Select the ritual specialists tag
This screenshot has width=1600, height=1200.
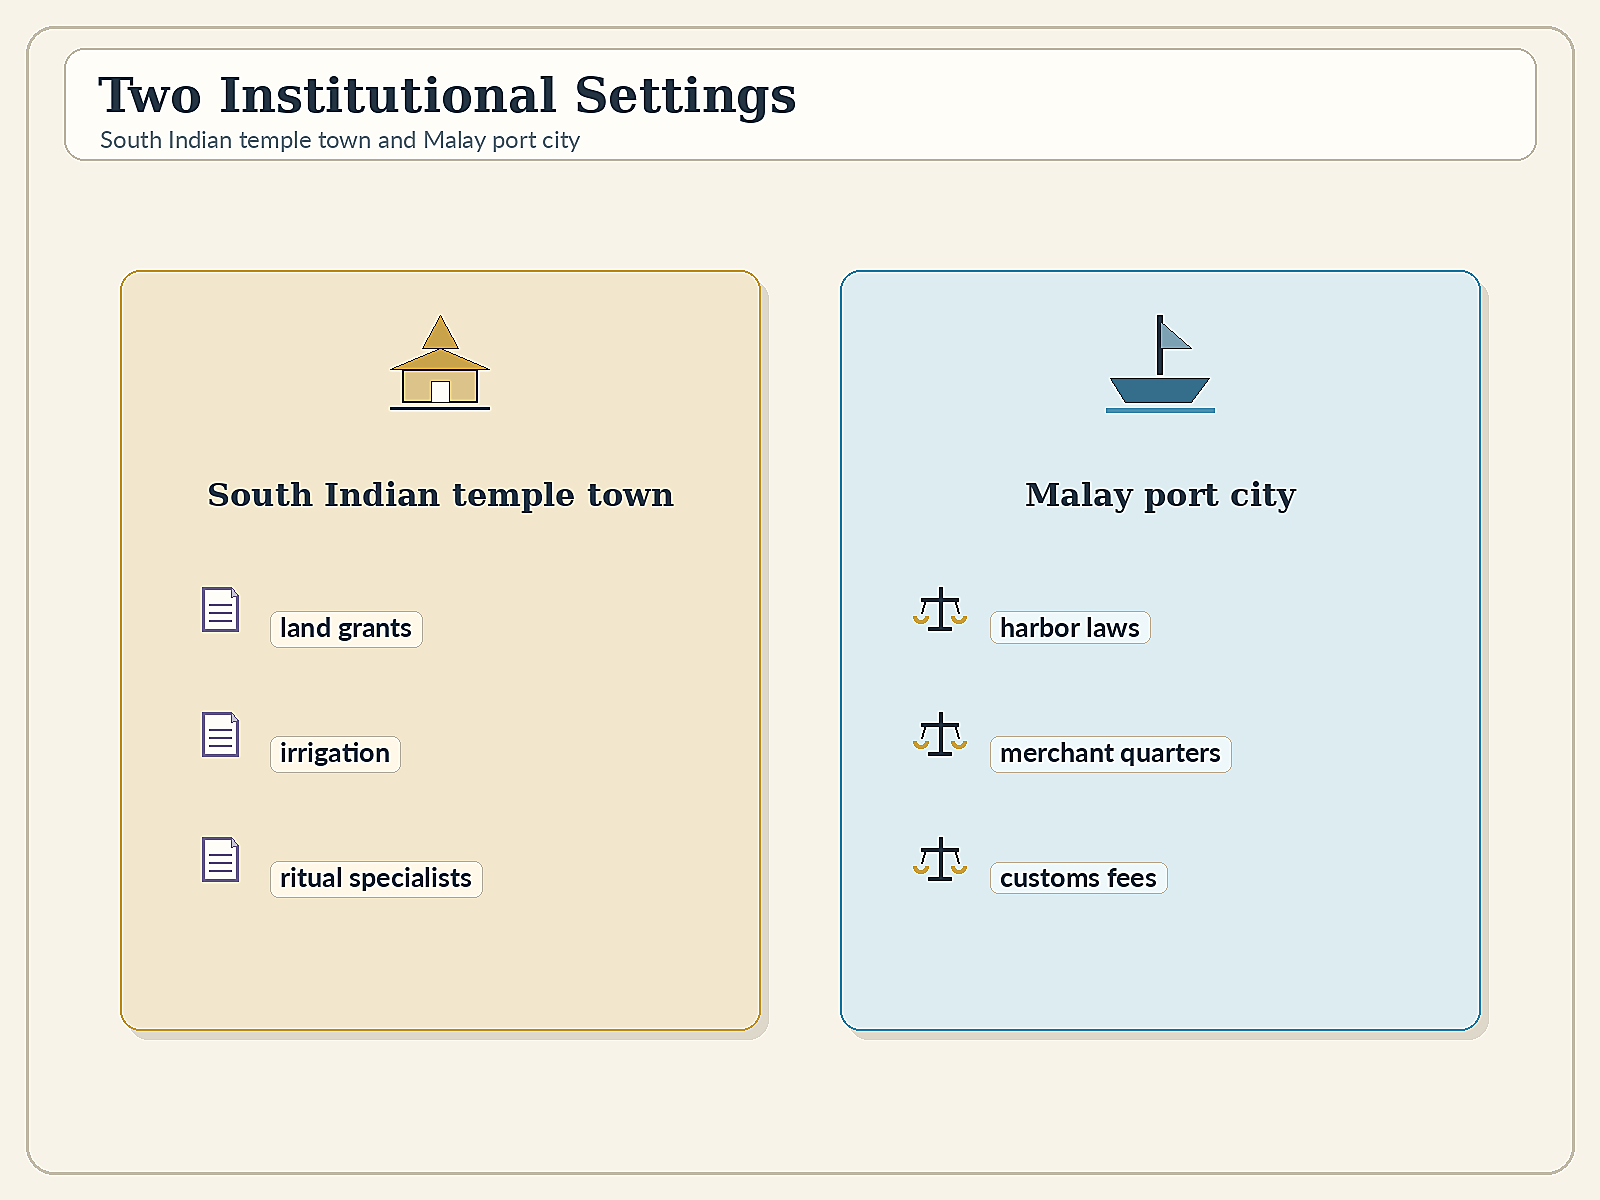[376, 879]
